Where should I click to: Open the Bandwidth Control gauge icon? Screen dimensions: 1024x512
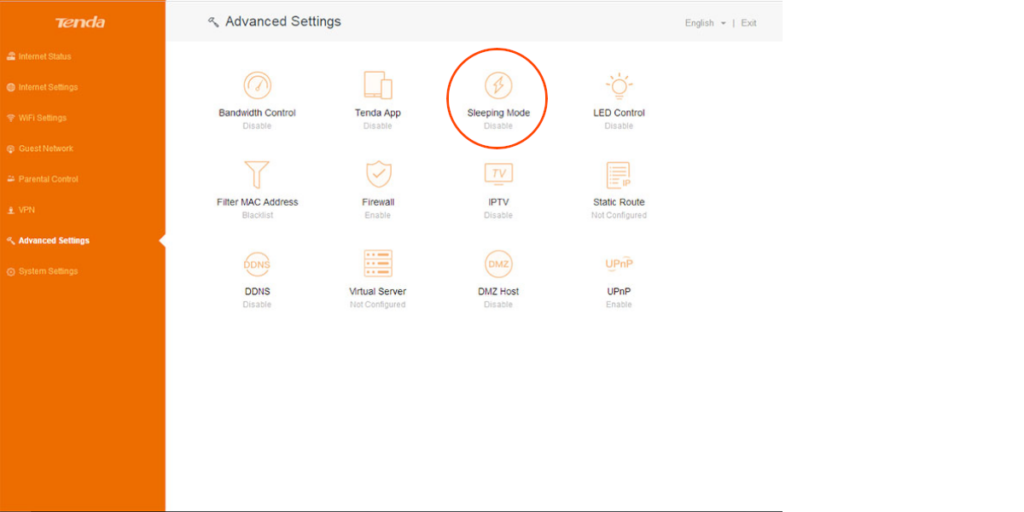pos(257,86)
